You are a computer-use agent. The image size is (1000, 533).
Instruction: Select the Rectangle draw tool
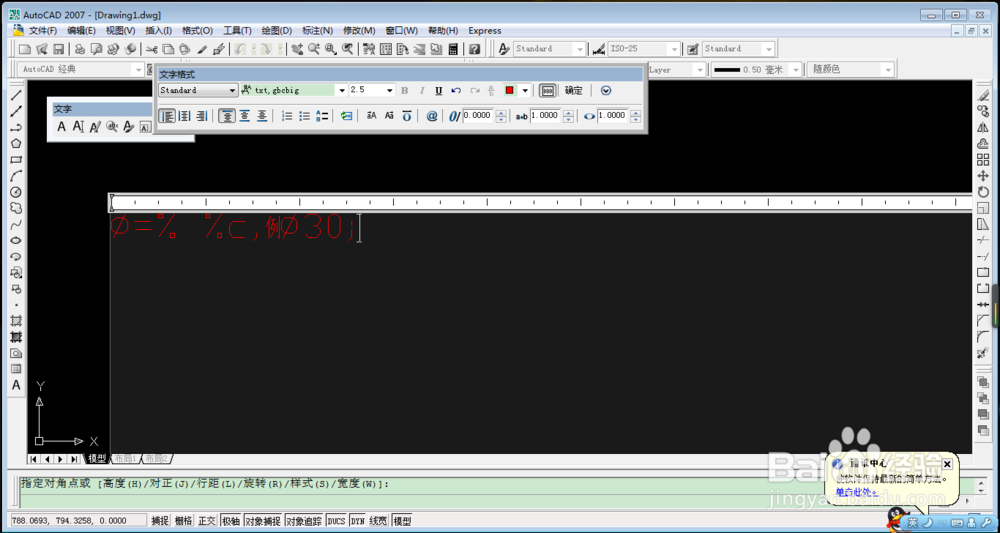point(17,159)
